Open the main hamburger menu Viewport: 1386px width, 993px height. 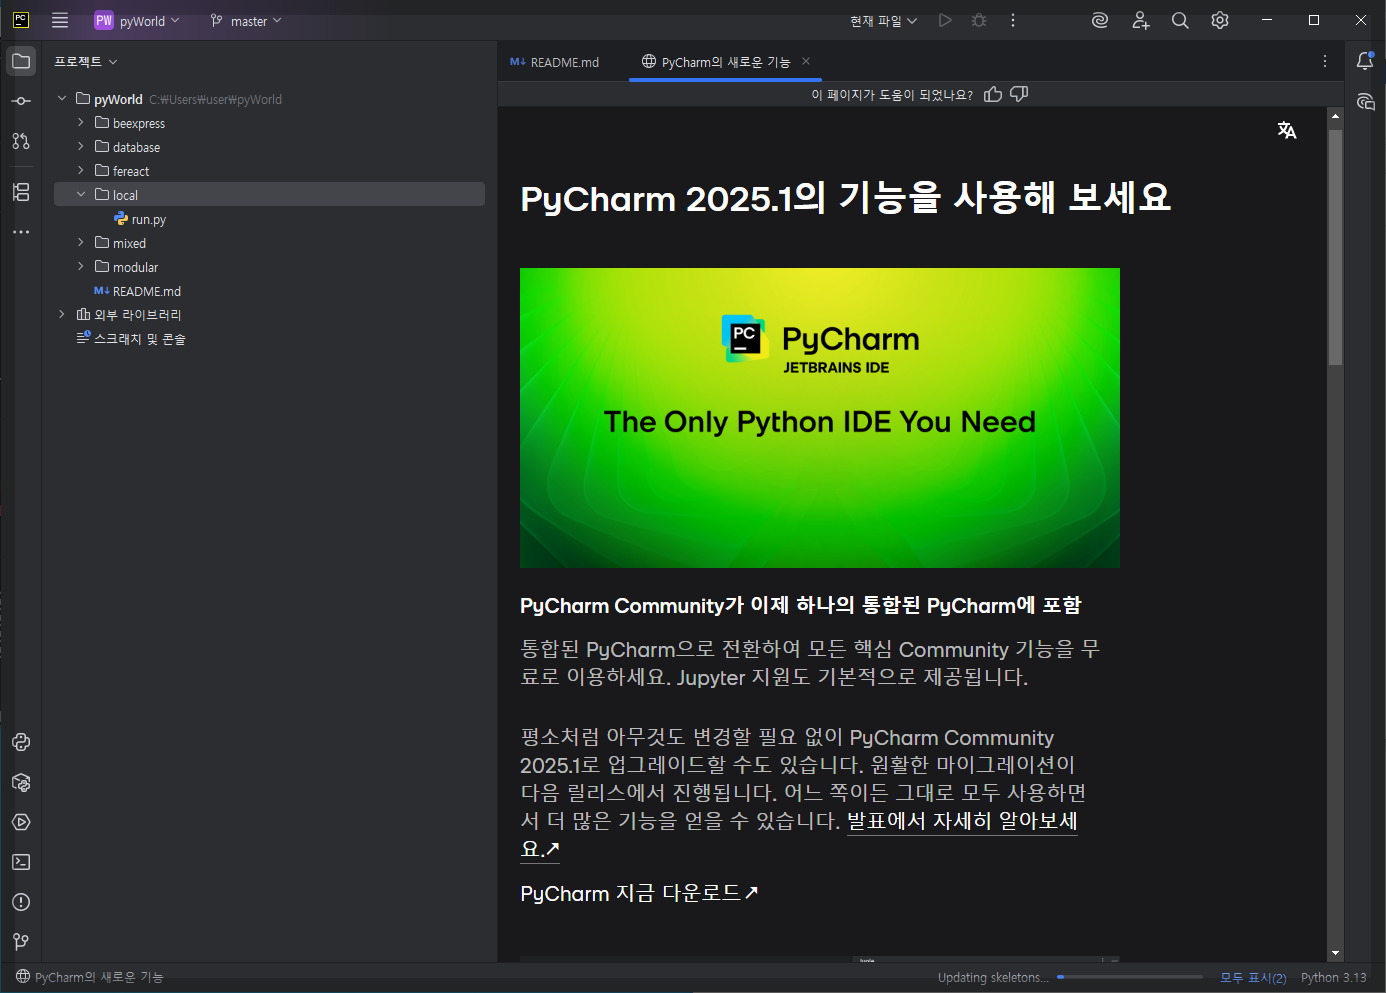click(60, 20)
